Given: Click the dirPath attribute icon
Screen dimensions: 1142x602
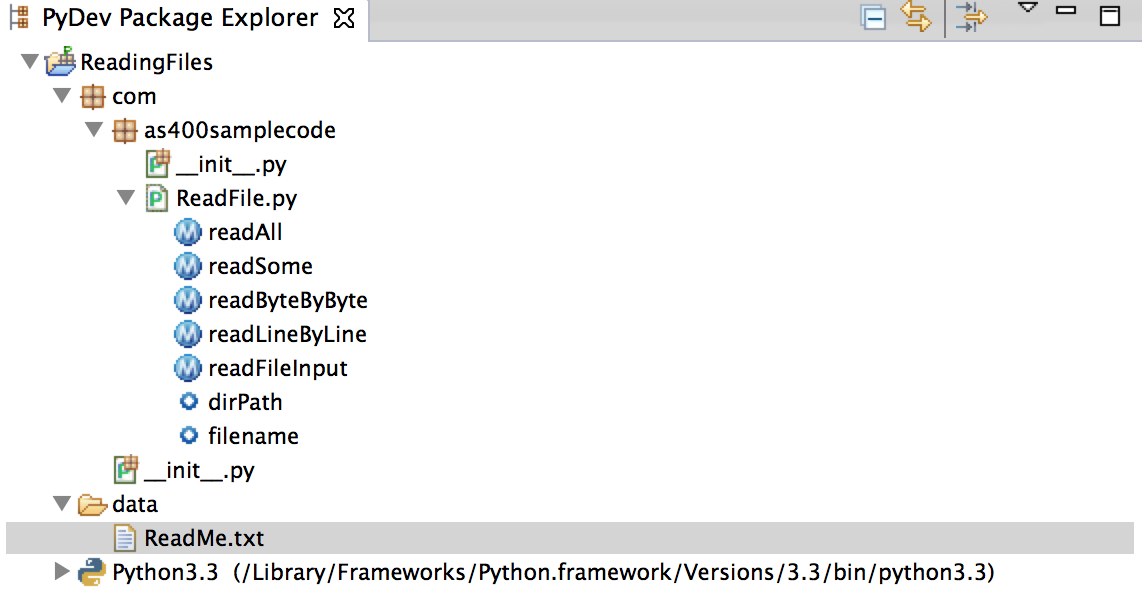Looking at the screenshot, I should 188,402.
